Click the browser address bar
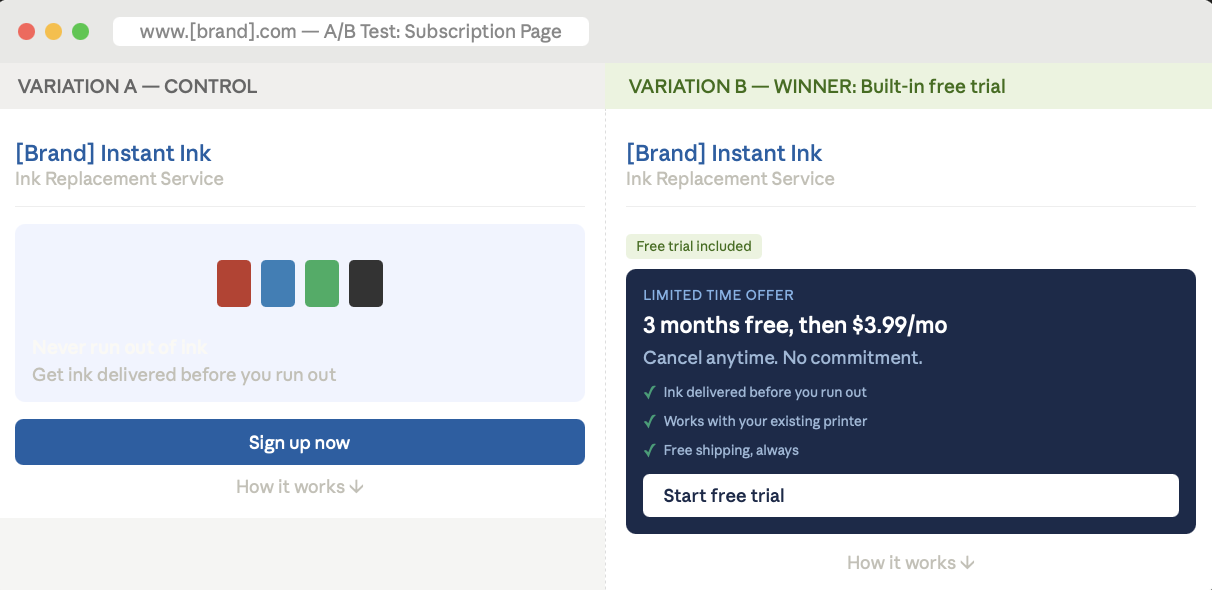 (x=352, y=31)
